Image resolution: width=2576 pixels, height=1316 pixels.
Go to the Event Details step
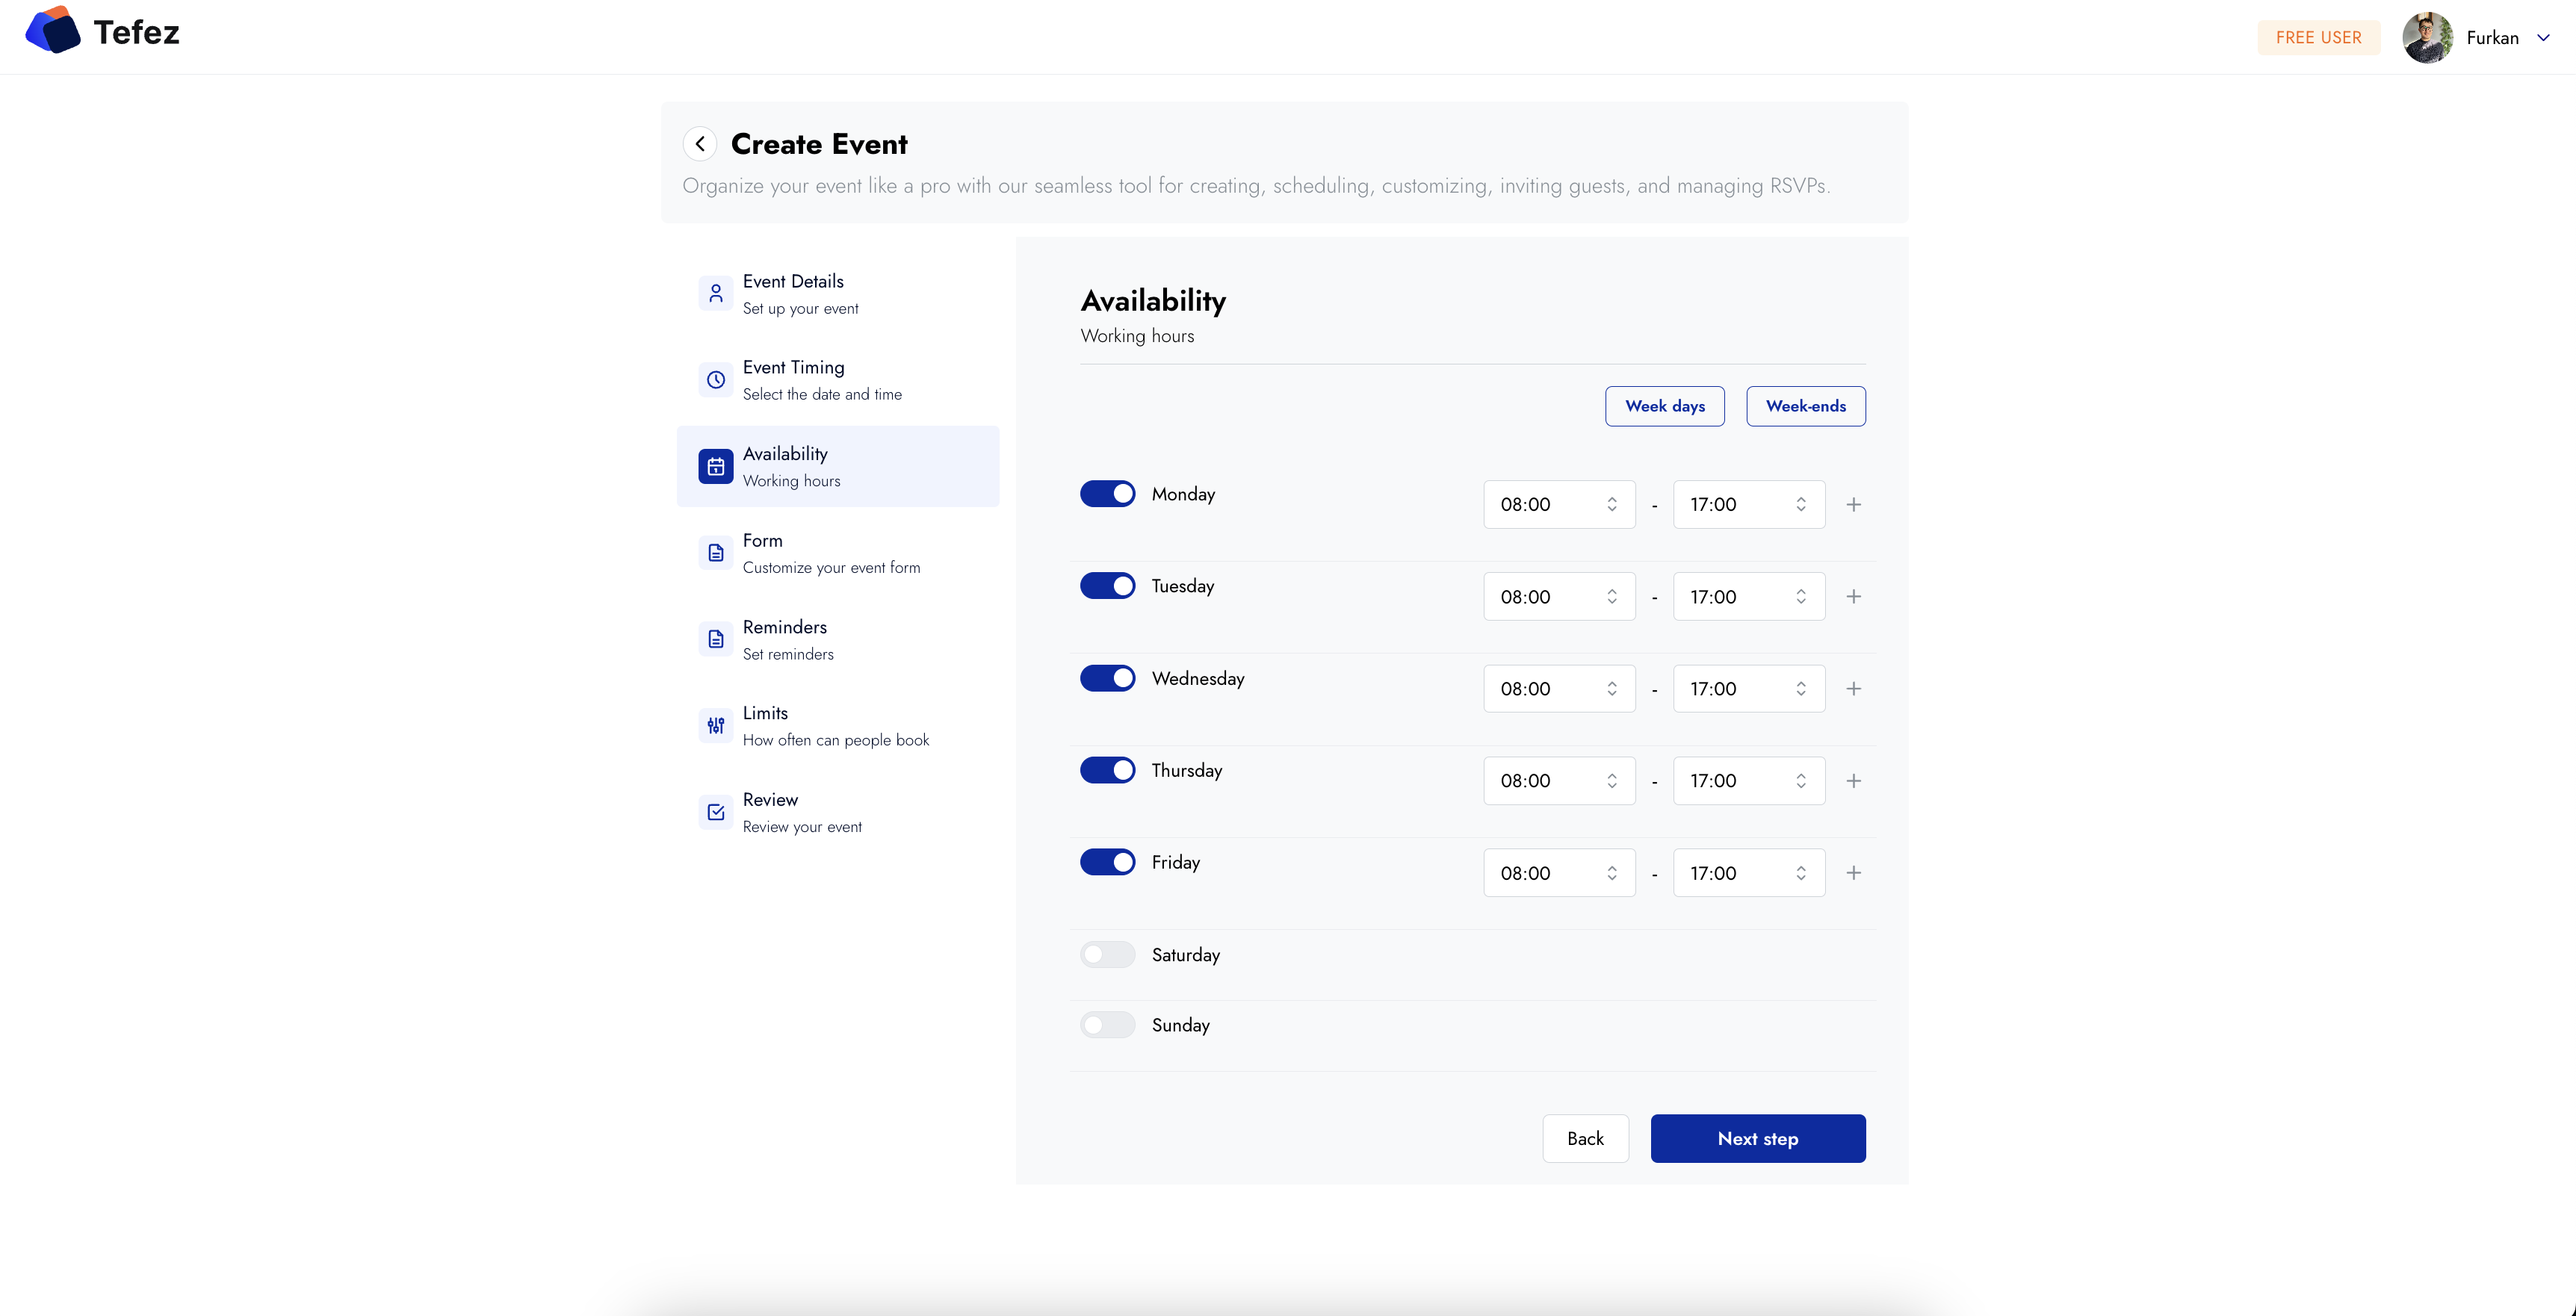click(838, 294)
